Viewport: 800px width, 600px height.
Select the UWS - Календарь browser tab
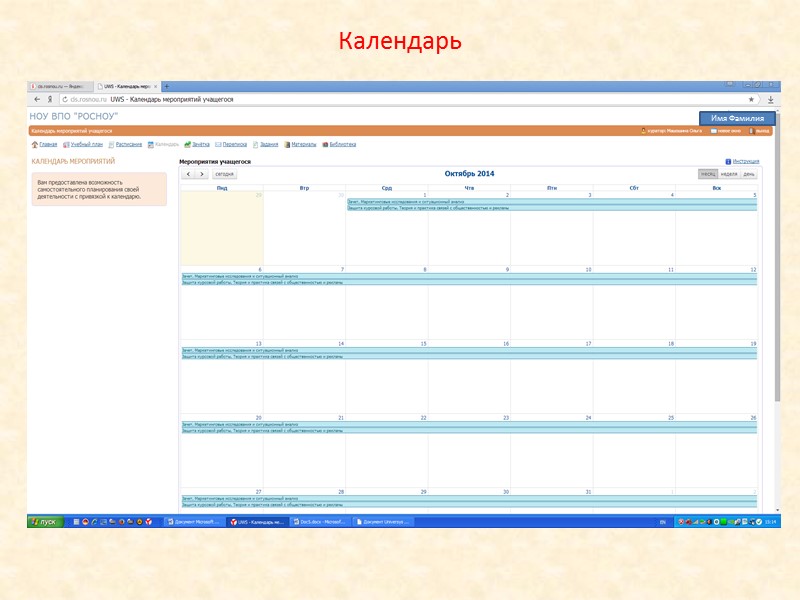pos(127,87)
